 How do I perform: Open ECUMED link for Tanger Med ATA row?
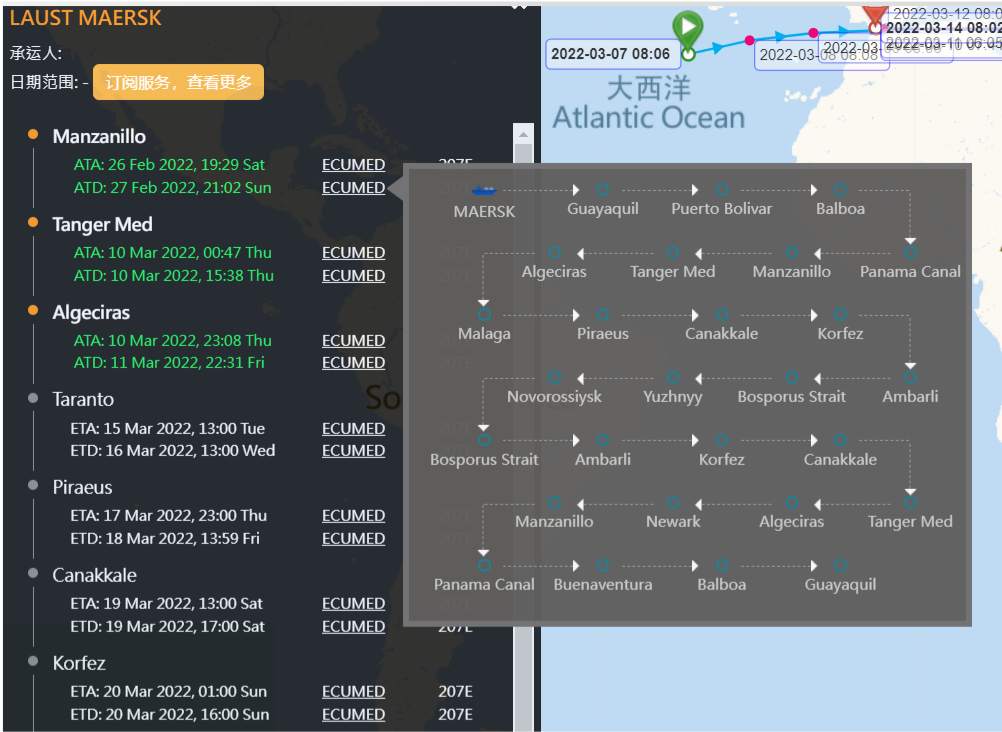353,253
